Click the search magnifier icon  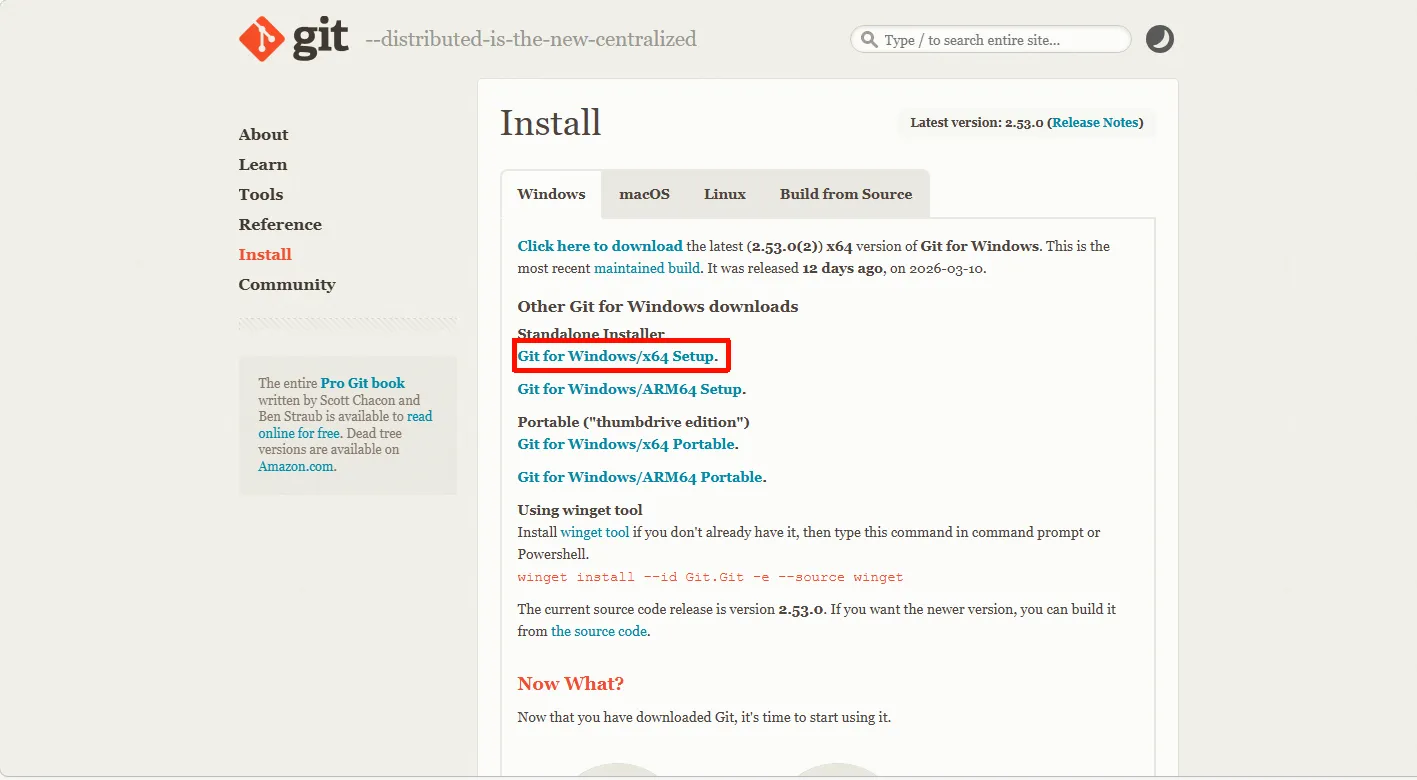pyautogui.click(x=868, y=40)
